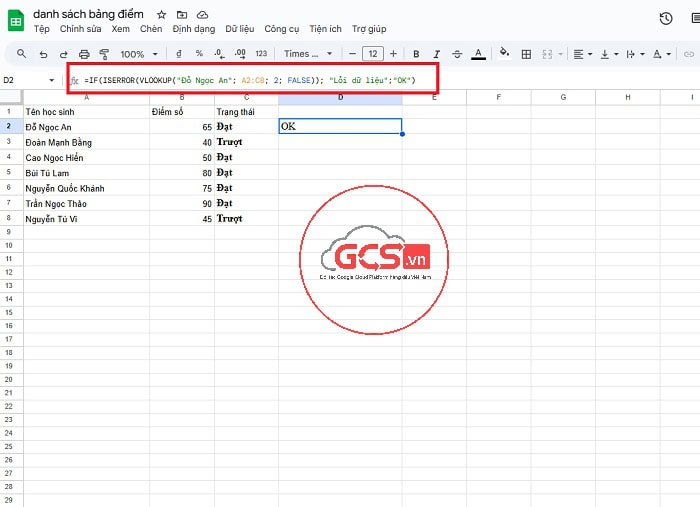Expand the Times font family dropdown
This screenshot has width=700, height=507.
(x=305, y=54)
